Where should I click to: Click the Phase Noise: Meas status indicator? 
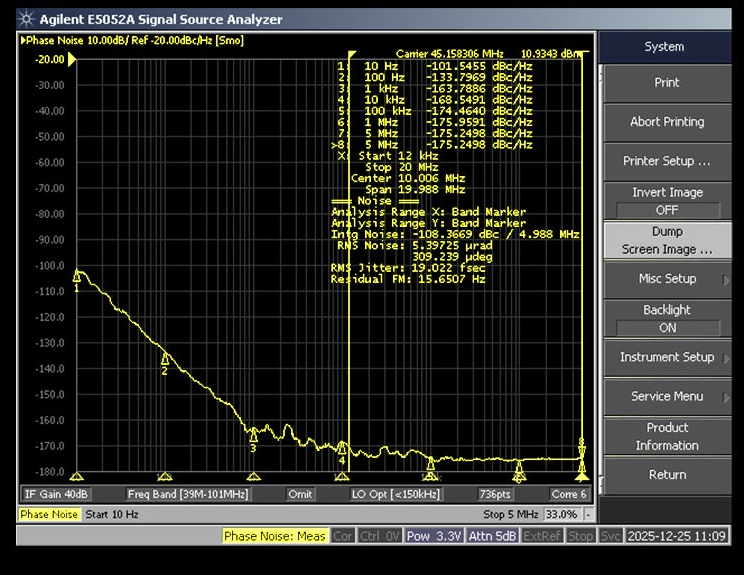tap(275, 537)
